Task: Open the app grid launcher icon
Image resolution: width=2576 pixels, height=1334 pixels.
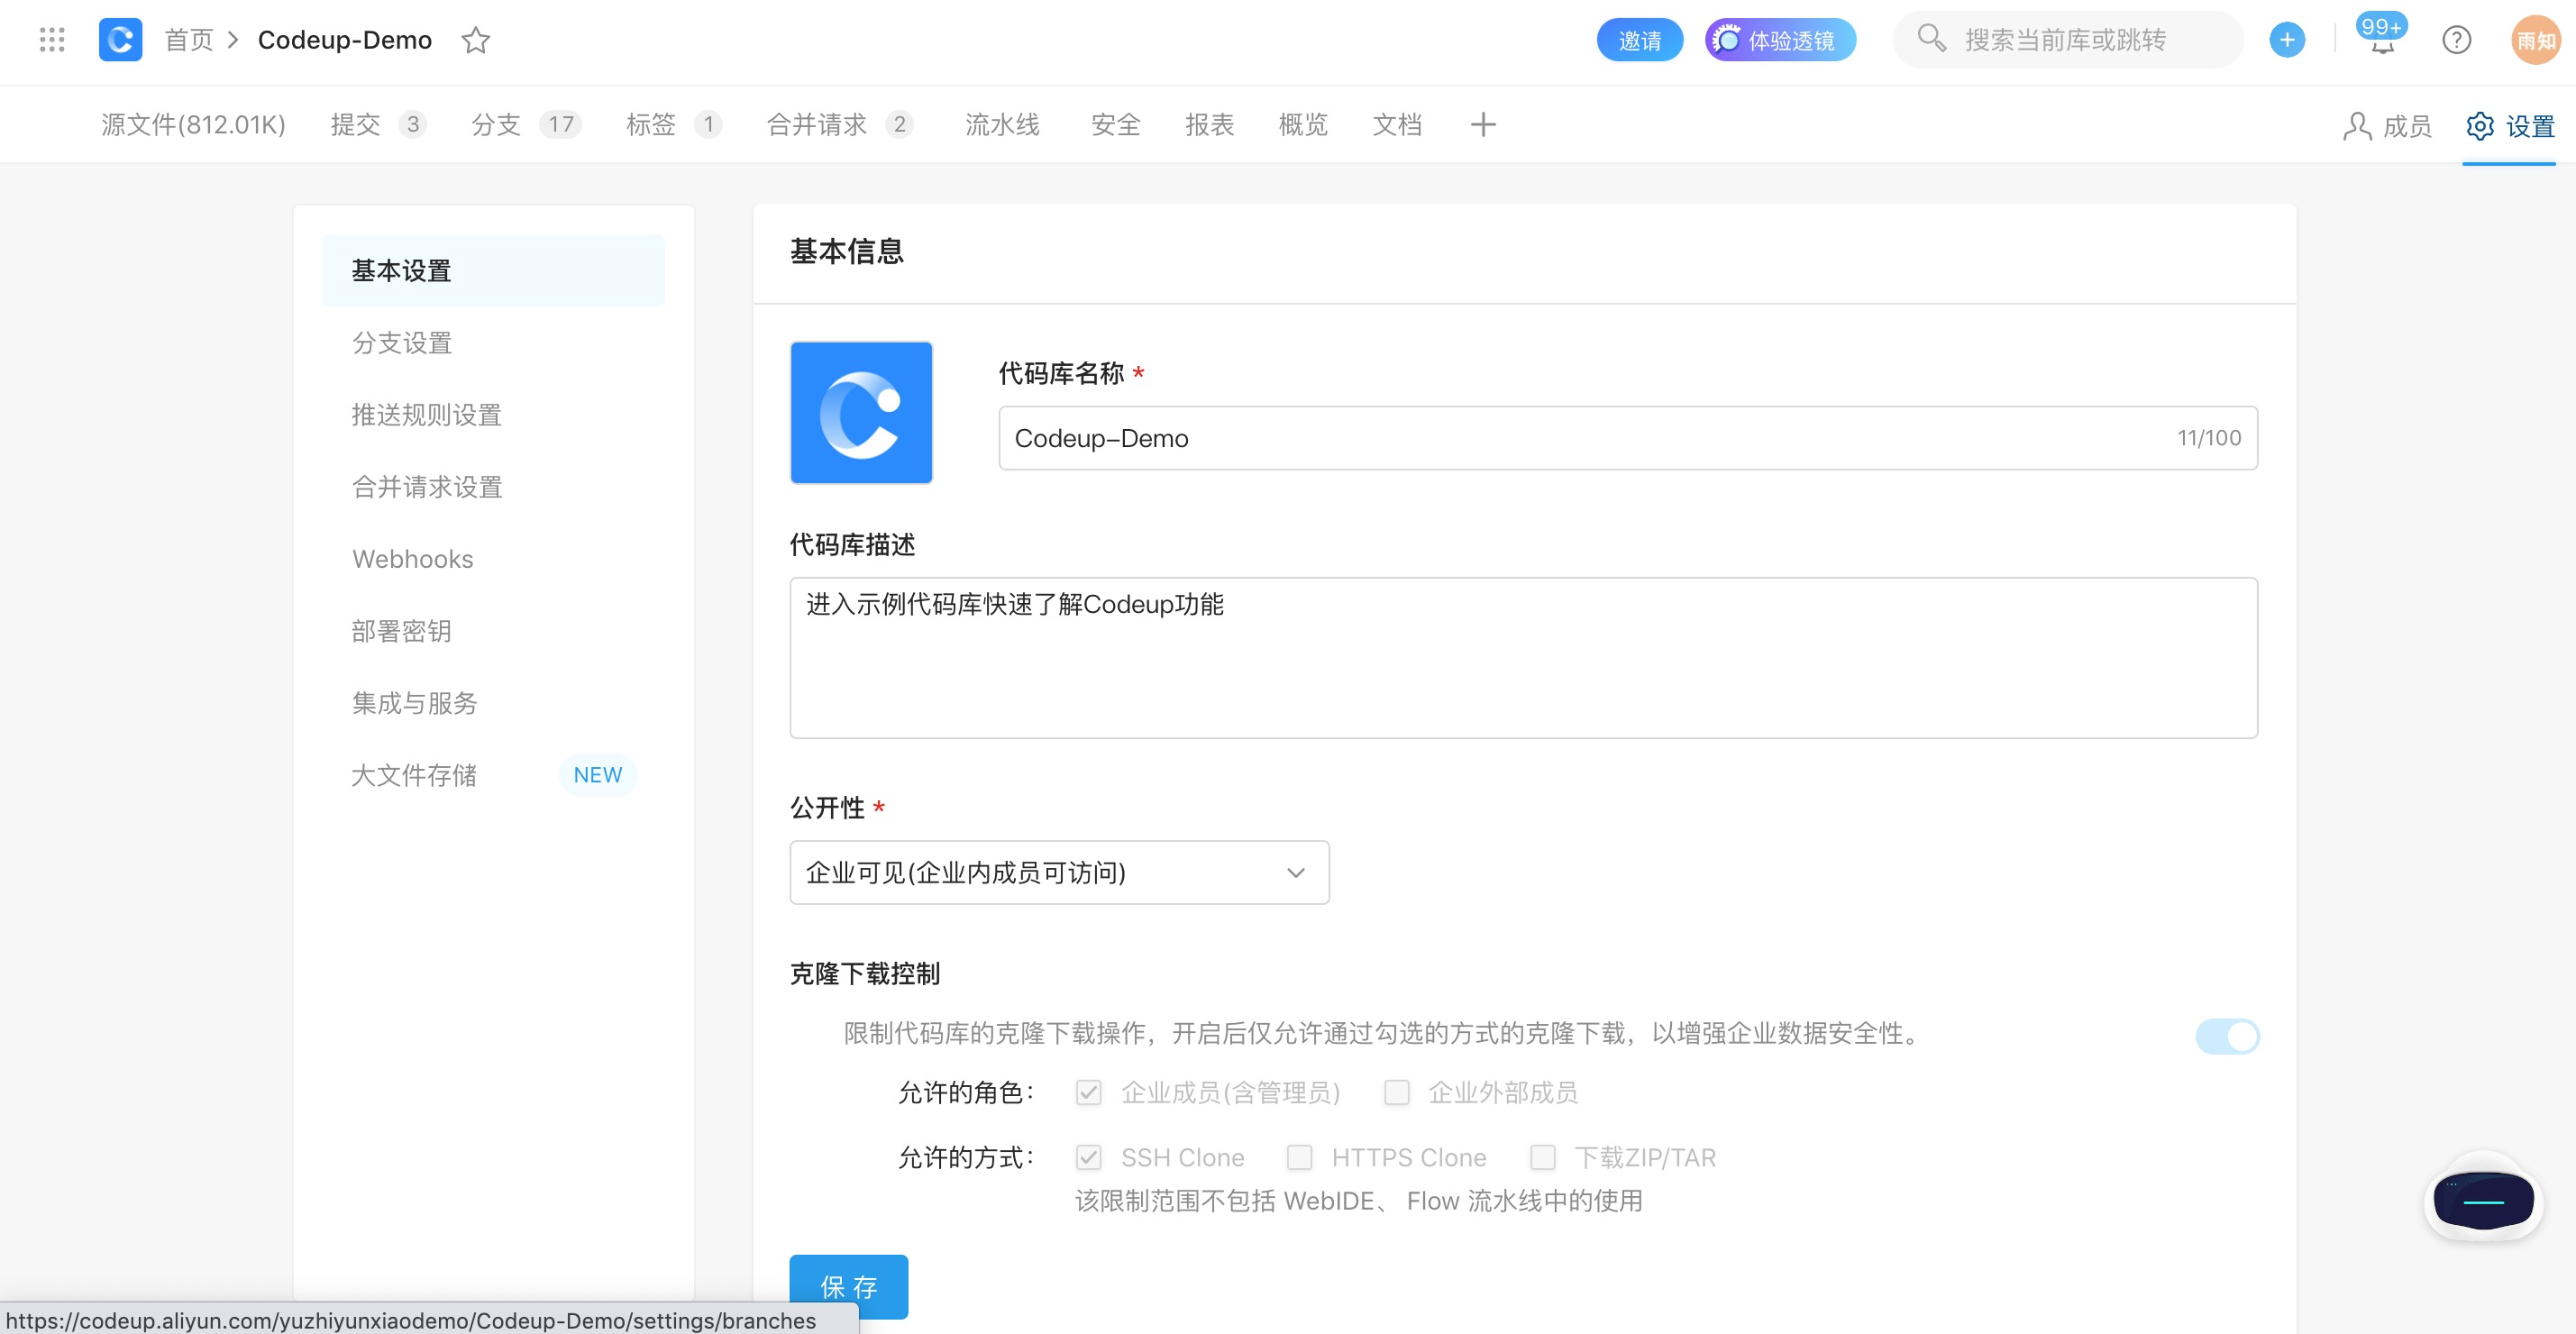Action: pos(52,40)
